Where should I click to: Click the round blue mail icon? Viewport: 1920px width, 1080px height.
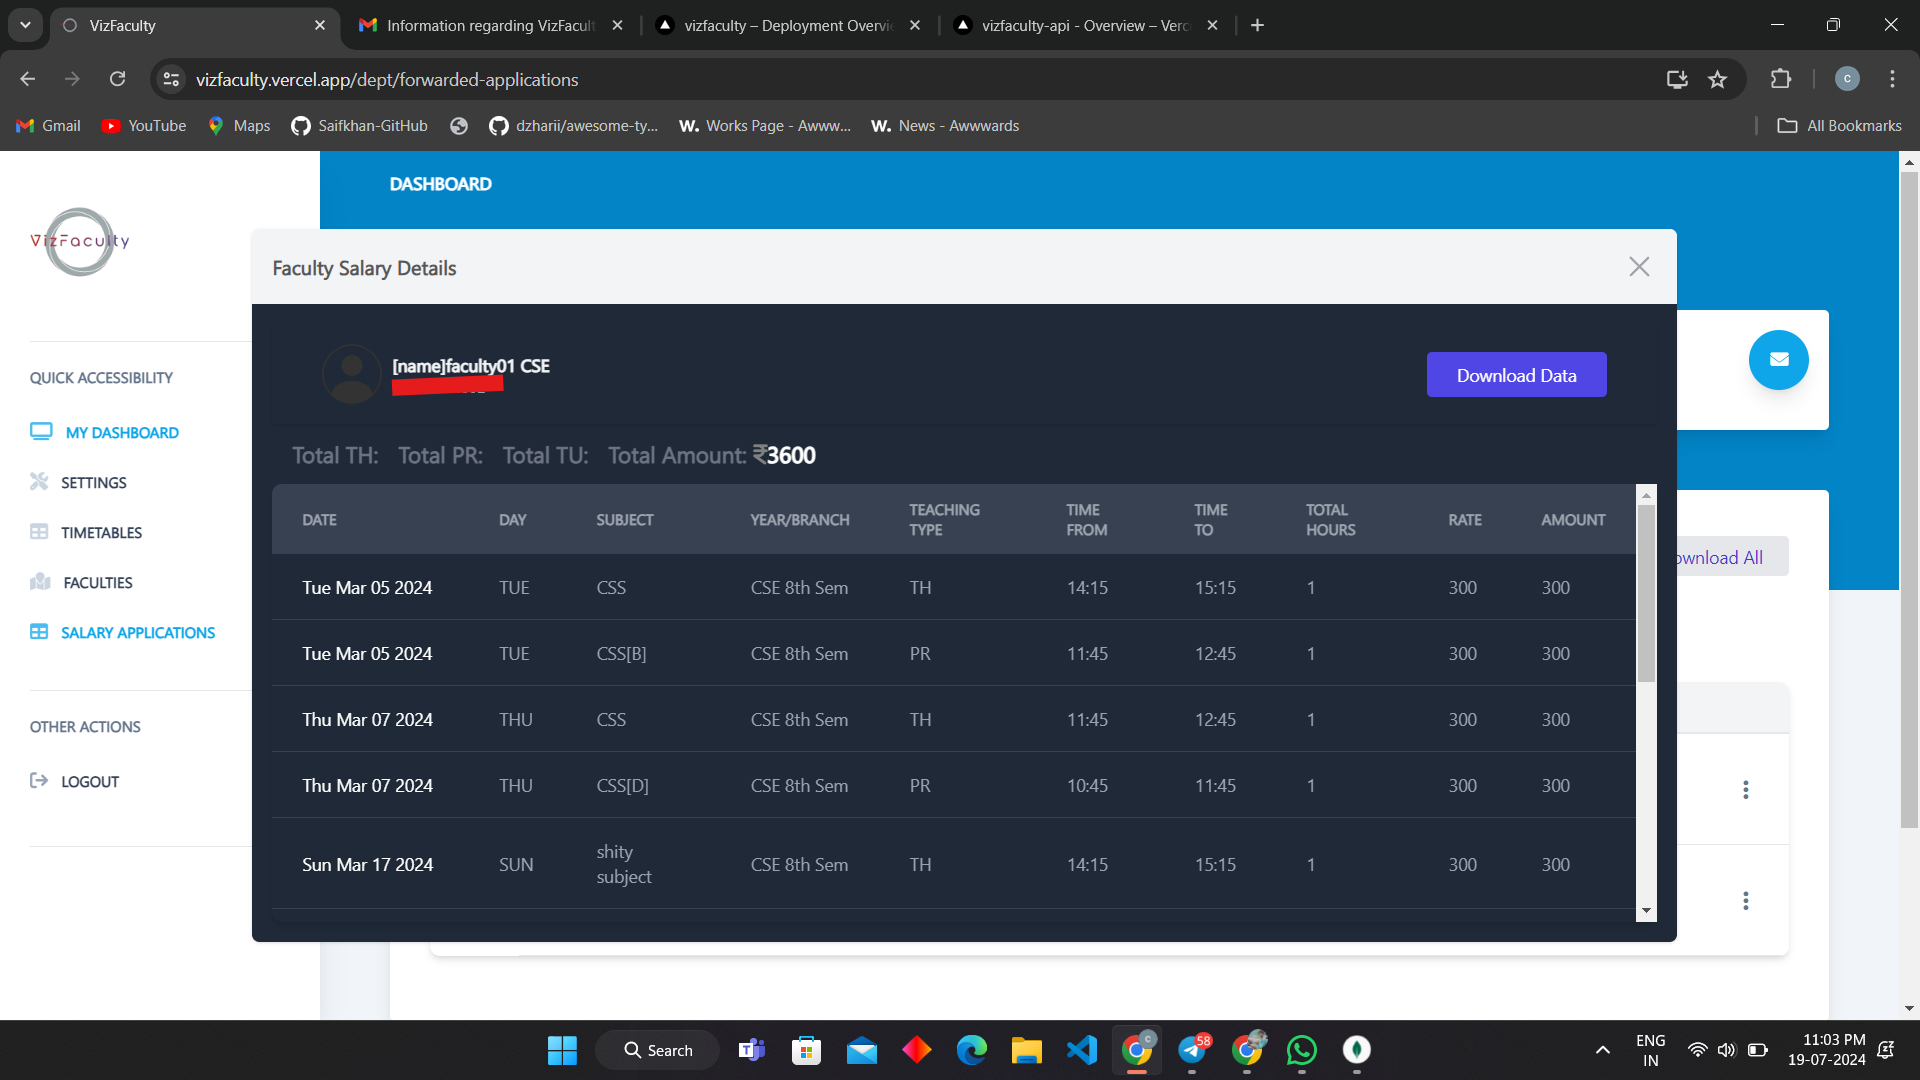click(x=1778, y=360)
